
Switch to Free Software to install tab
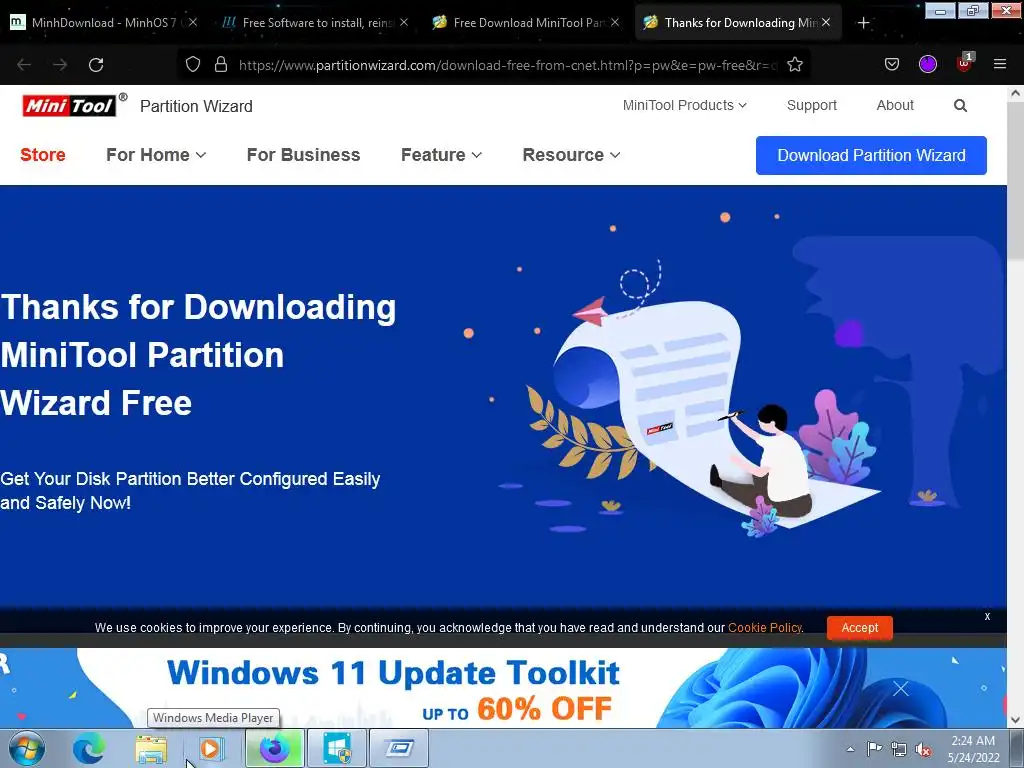click(x=315, y=23)
